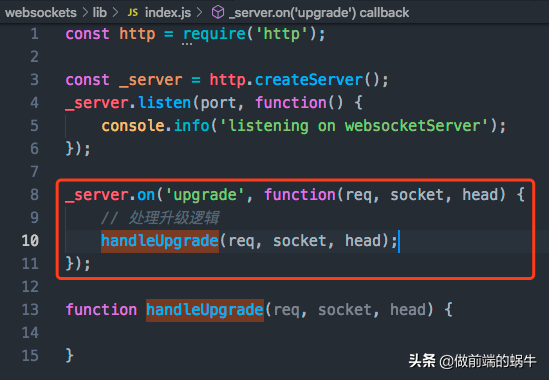
Task: Click line number 13 in the gutter
Action: [30, 310]
